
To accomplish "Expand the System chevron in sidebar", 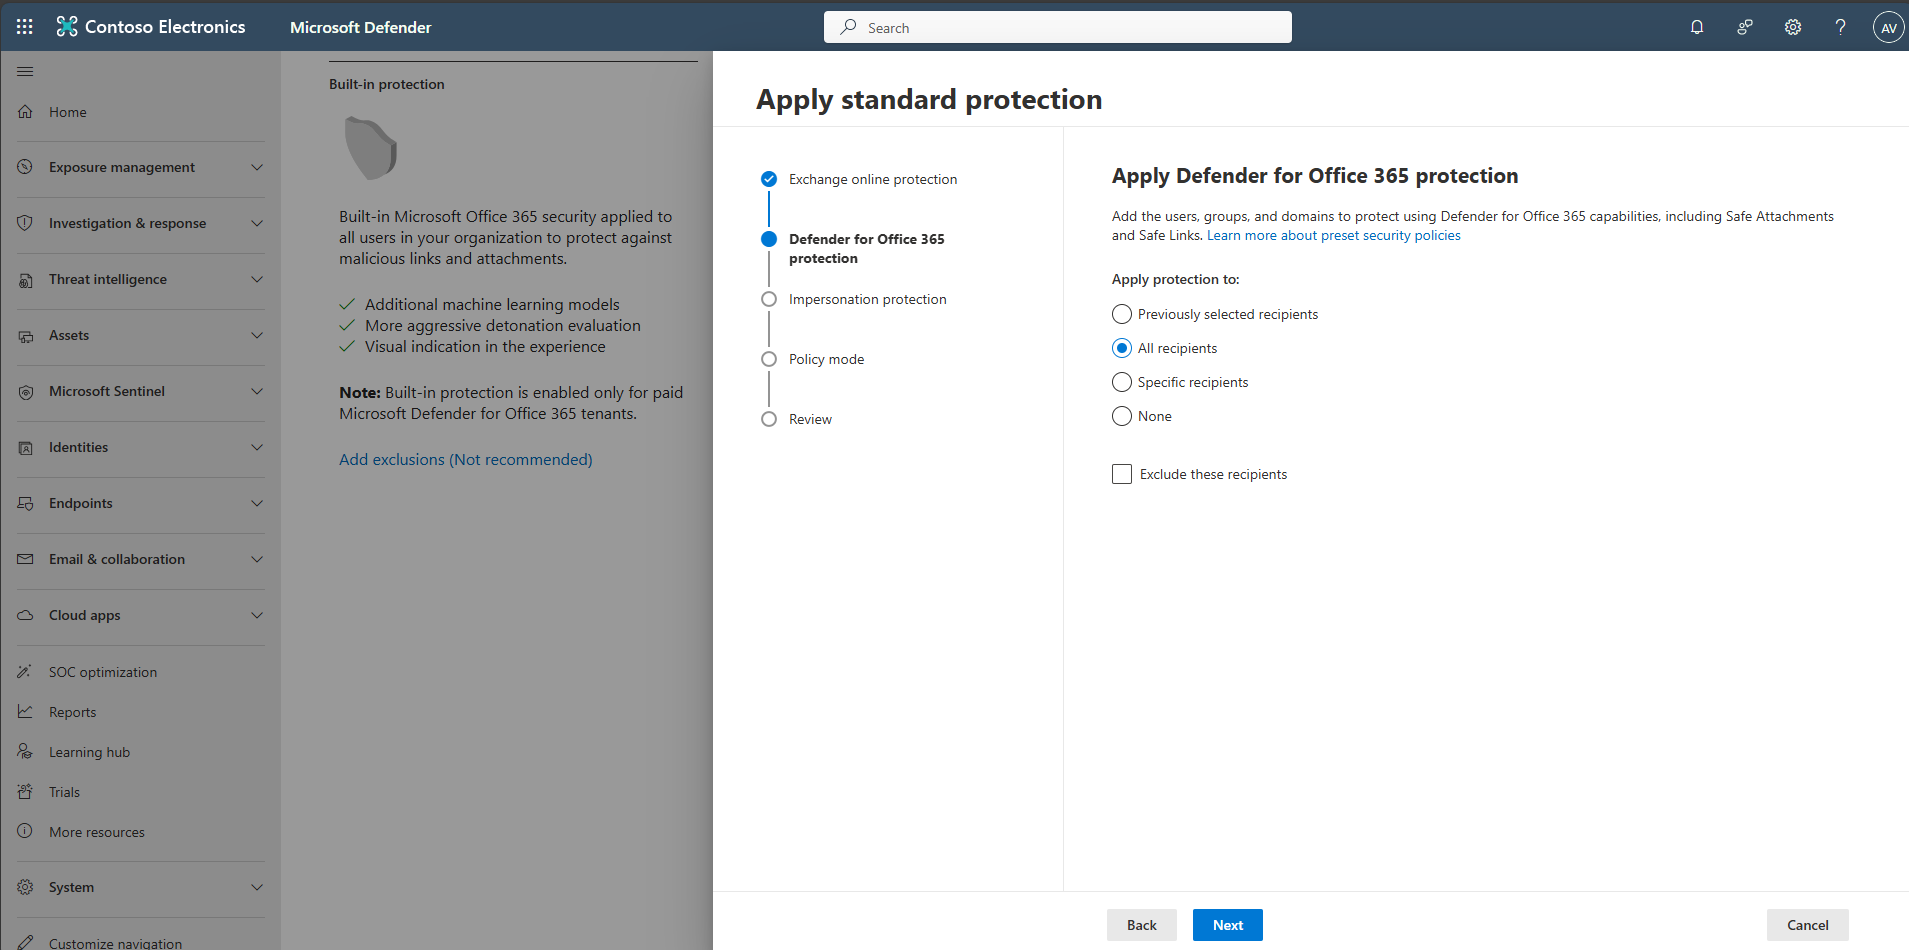I will (257, 887).
